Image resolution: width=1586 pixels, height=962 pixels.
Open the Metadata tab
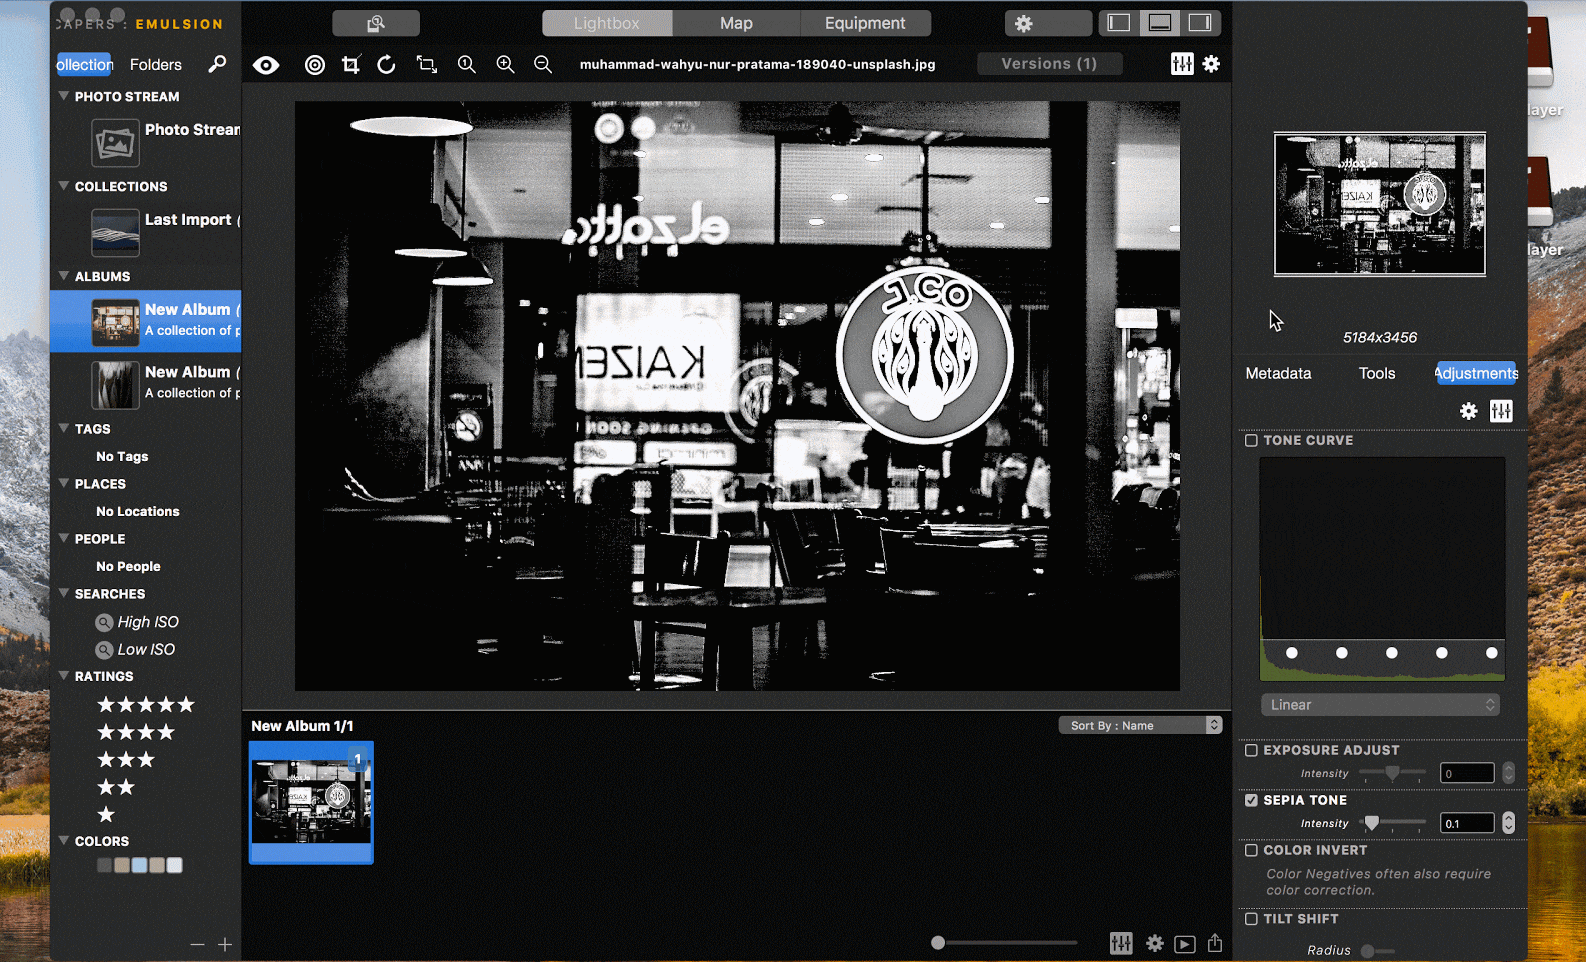tap(1278, 373)
